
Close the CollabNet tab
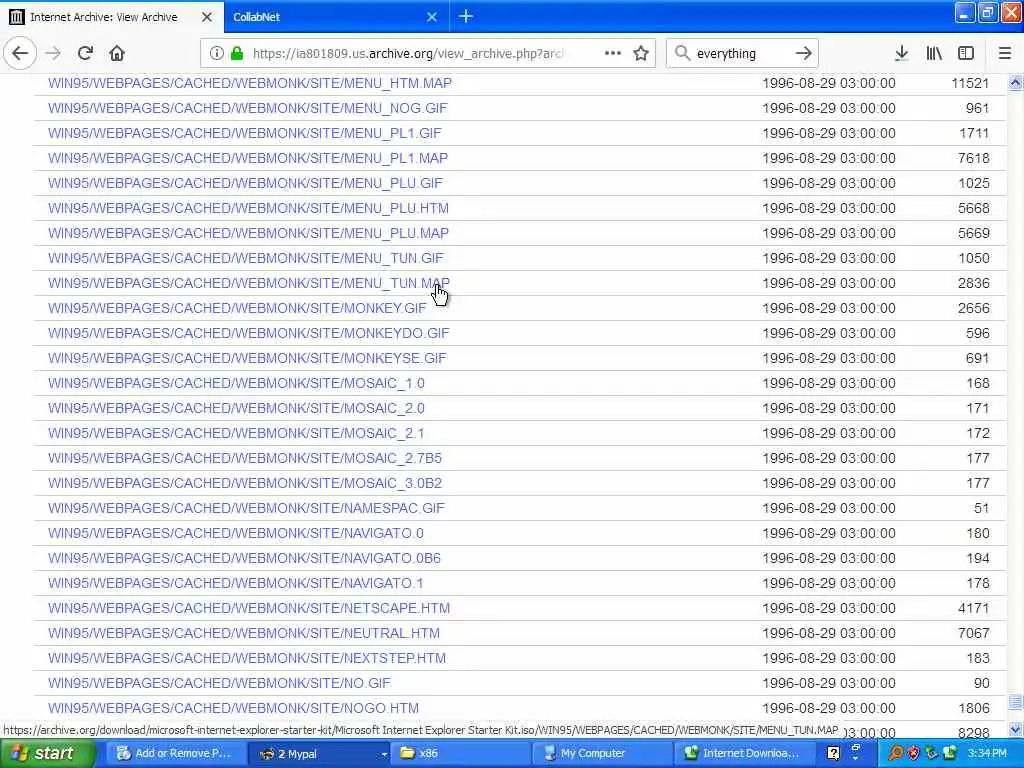432,17
